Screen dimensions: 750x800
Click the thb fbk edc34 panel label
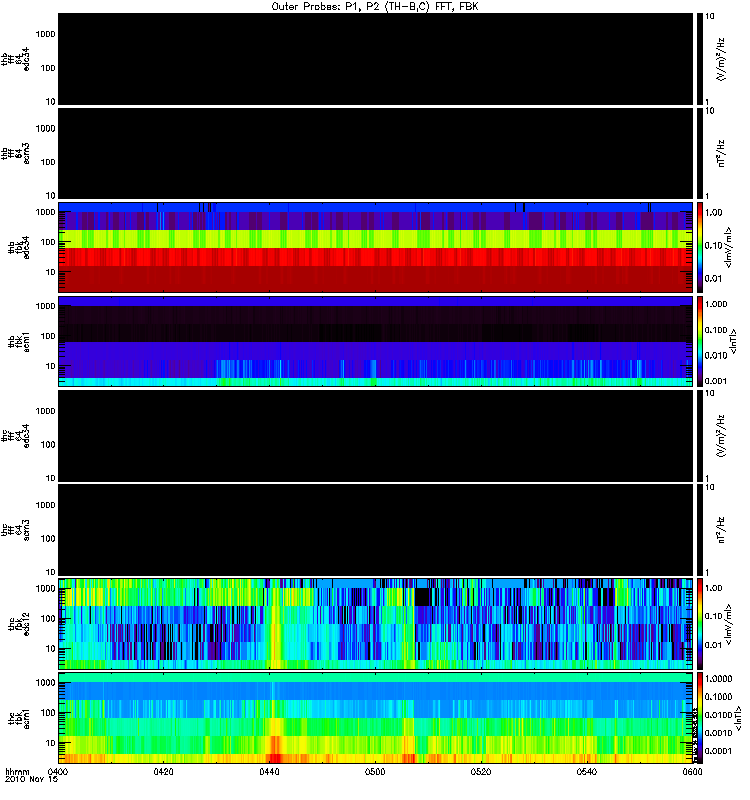click(x=19, y=247)
